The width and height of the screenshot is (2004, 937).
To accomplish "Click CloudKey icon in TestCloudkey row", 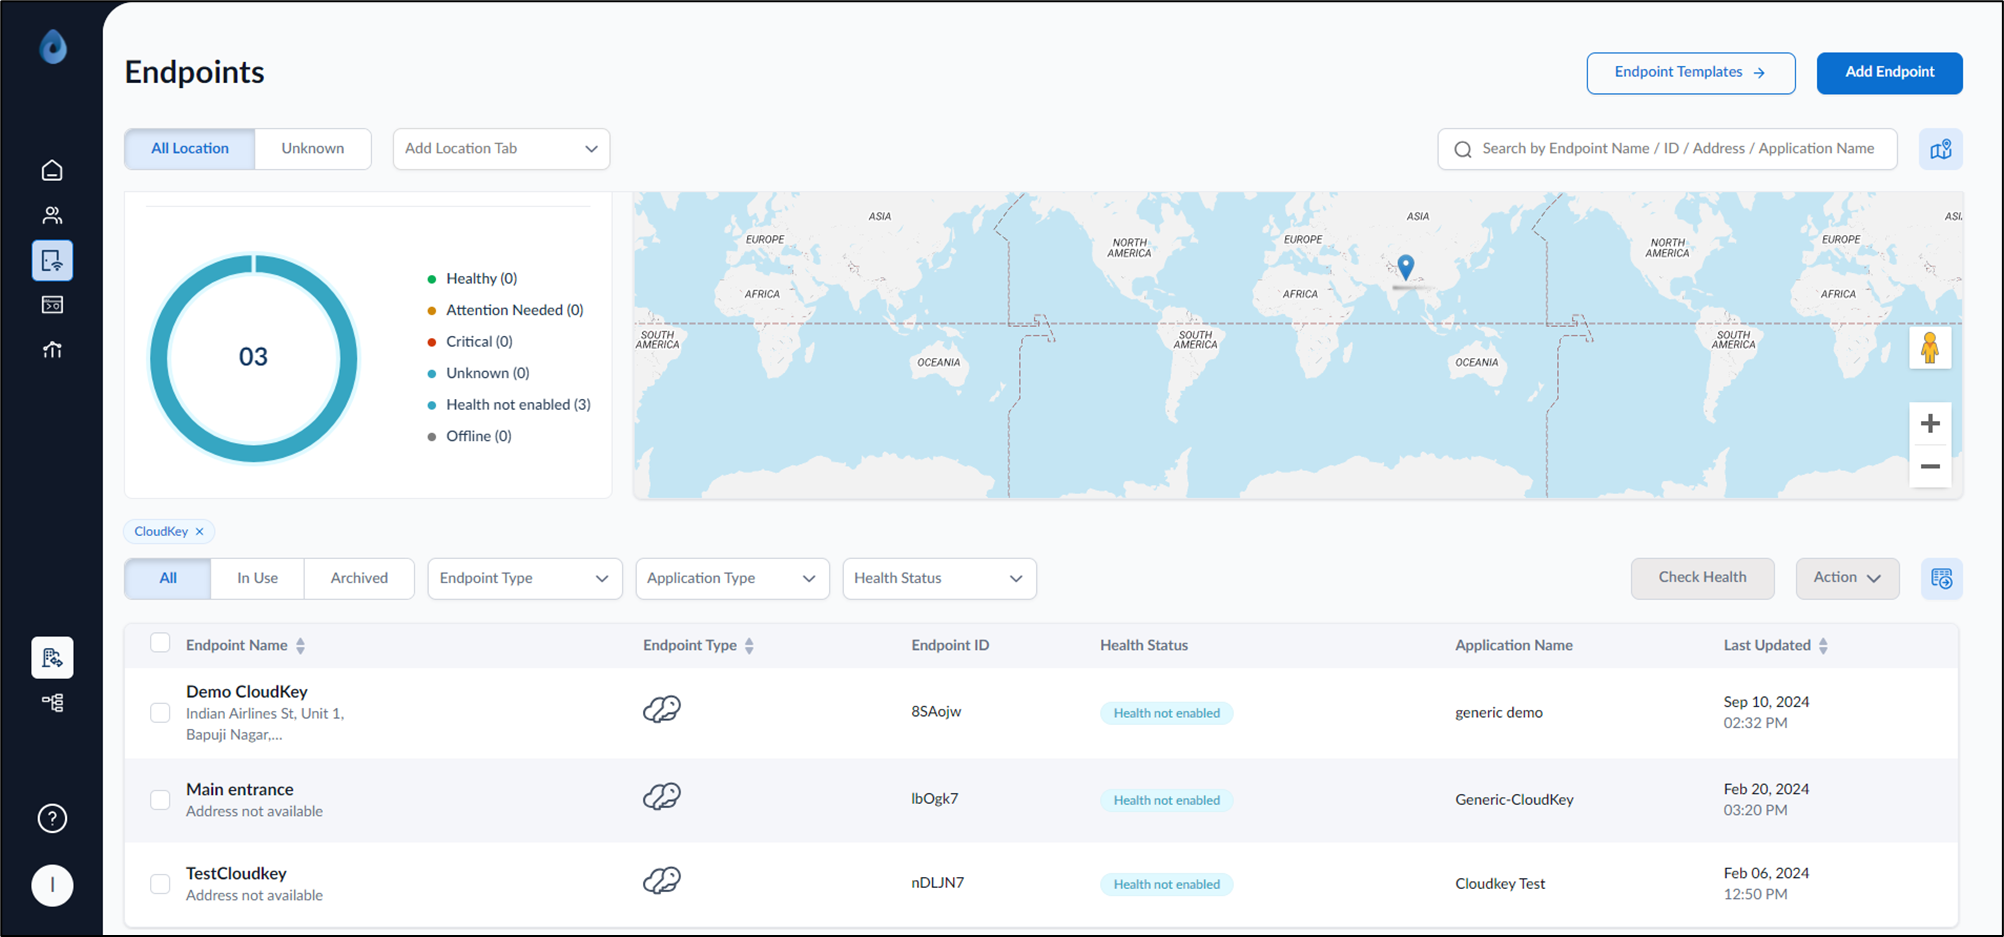I will click(x=661, y=880).
